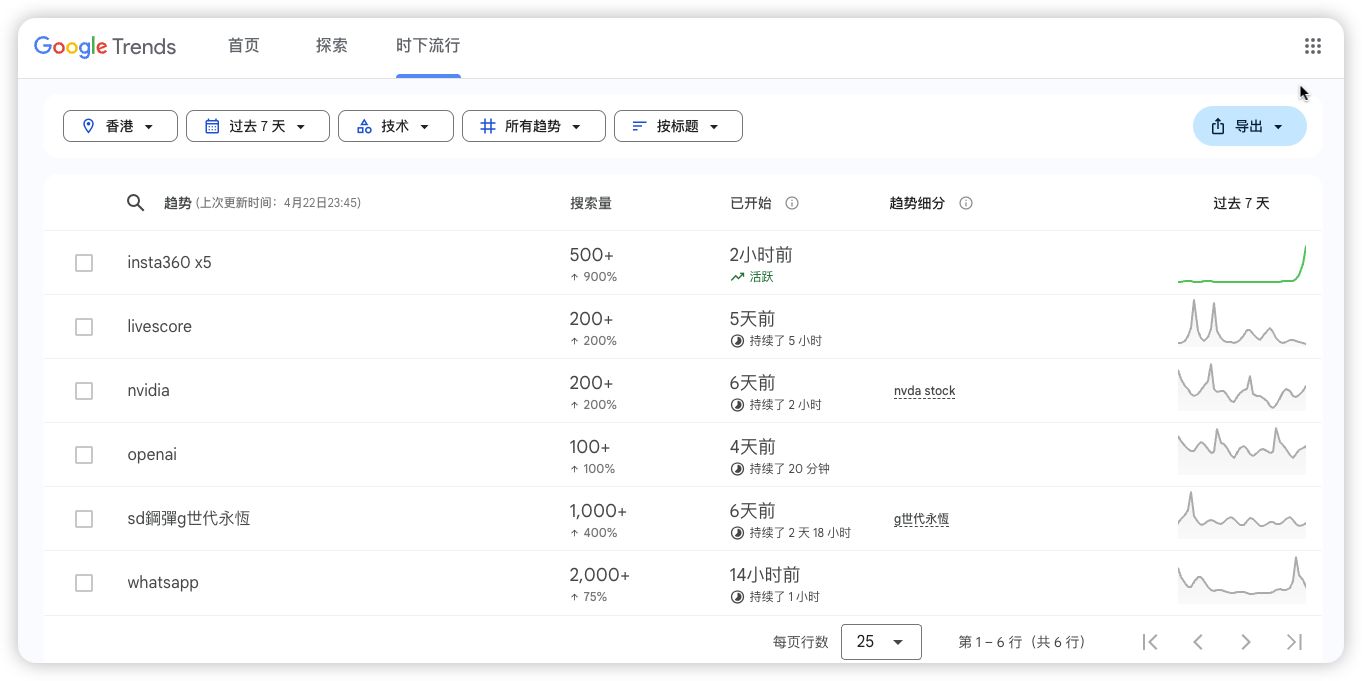Click the share icon in 导出 button
Screen dimensions: 1362x681
pos(1218,126)
